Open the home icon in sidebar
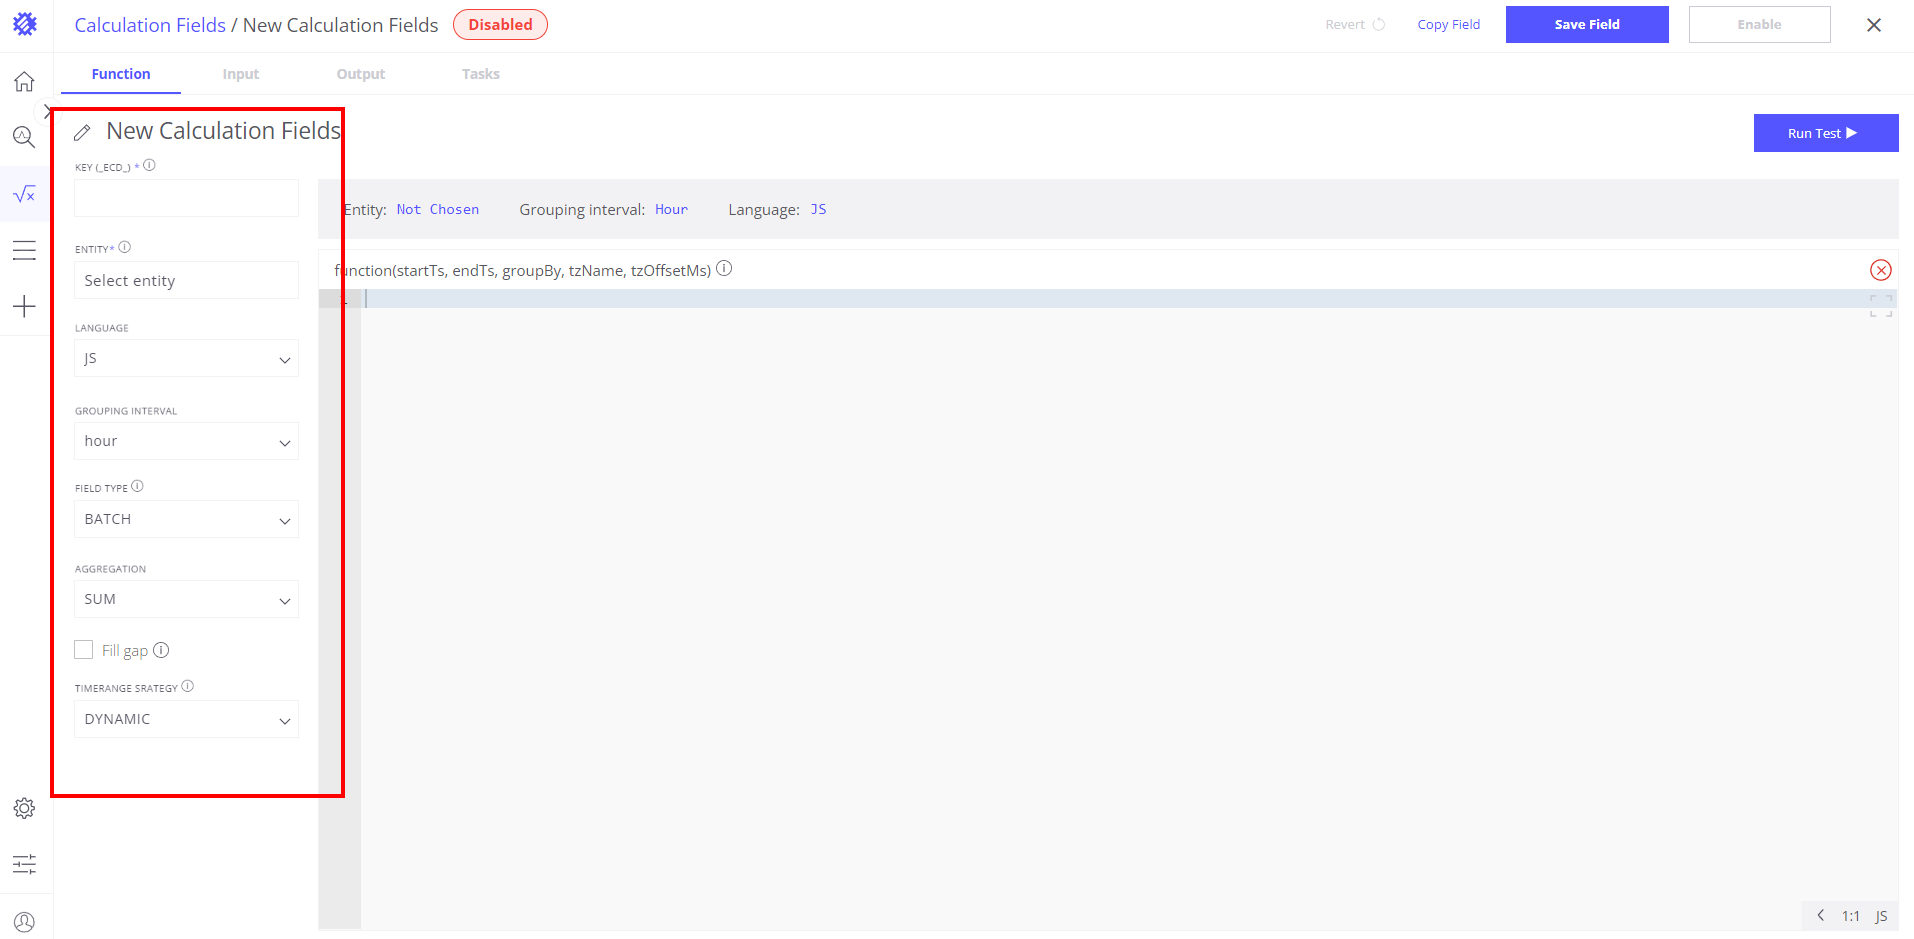 [x=24, y=82]
